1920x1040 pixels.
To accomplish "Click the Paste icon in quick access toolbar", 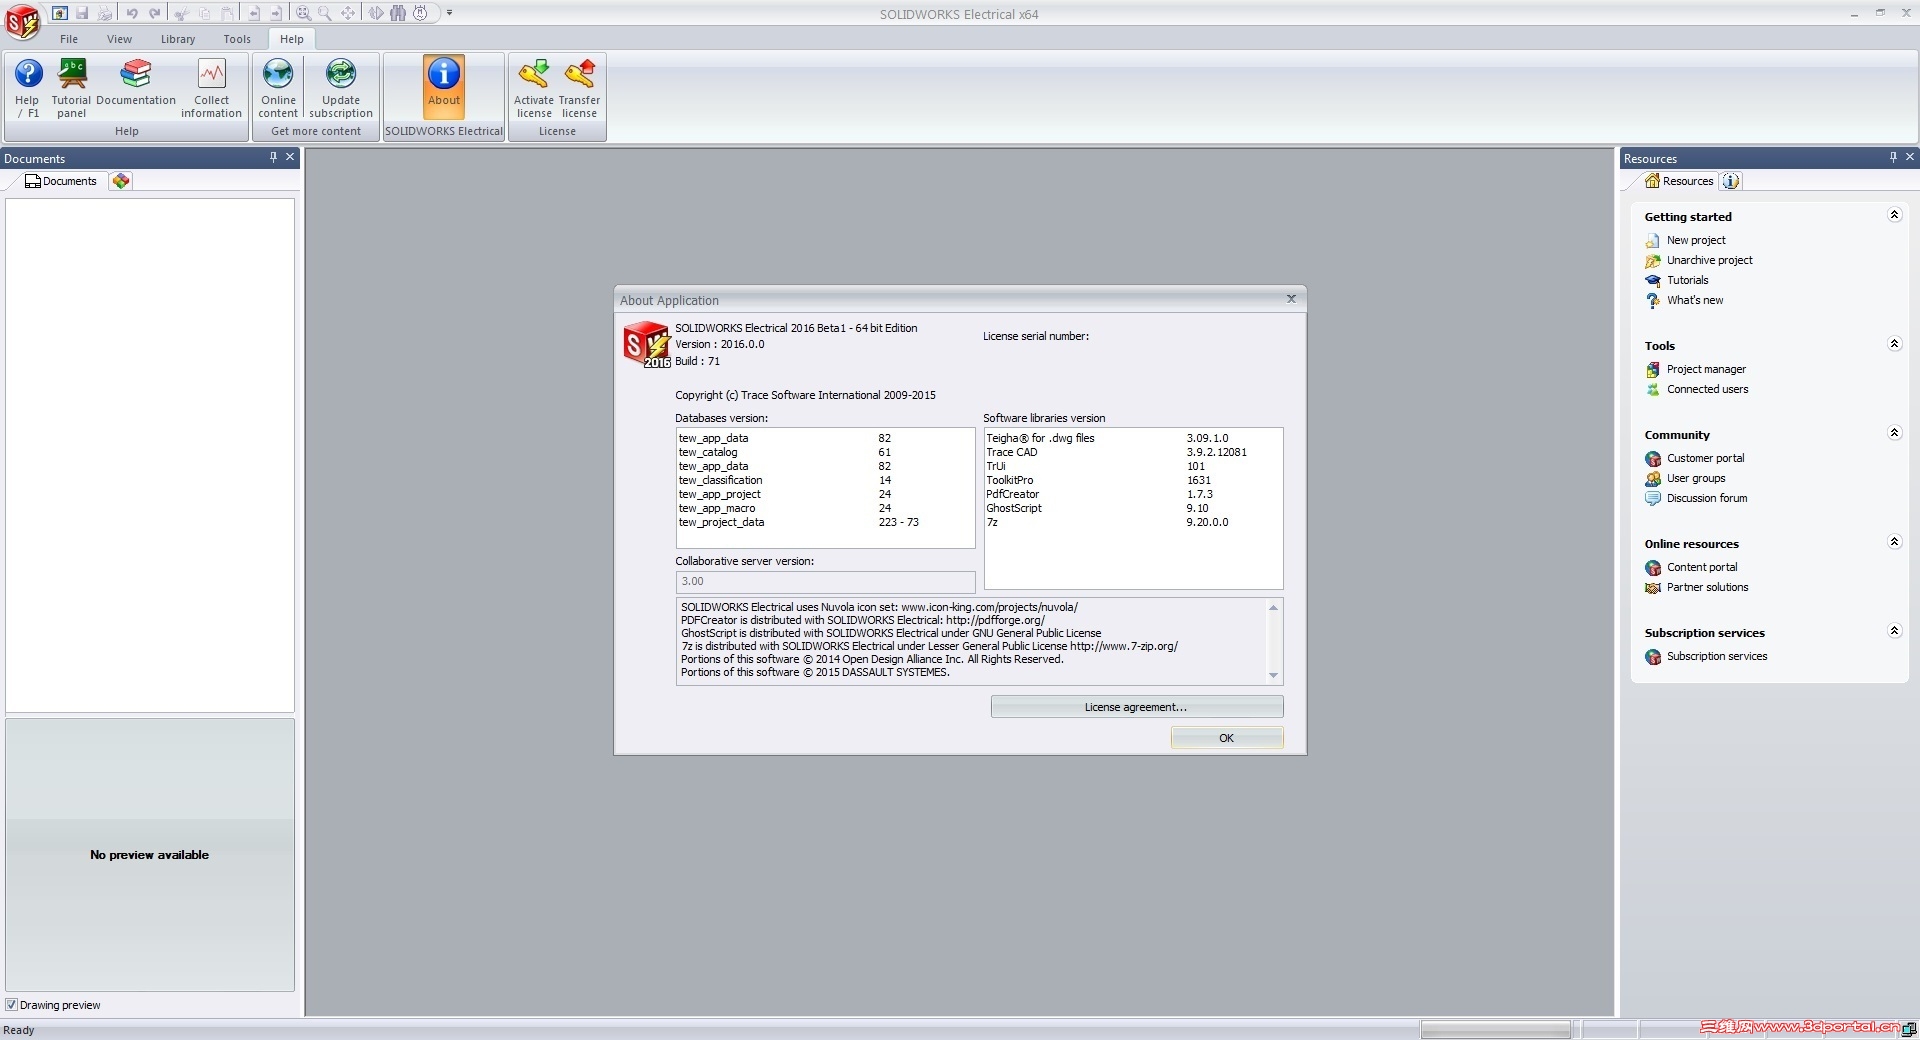I will [x=228, y=13].
